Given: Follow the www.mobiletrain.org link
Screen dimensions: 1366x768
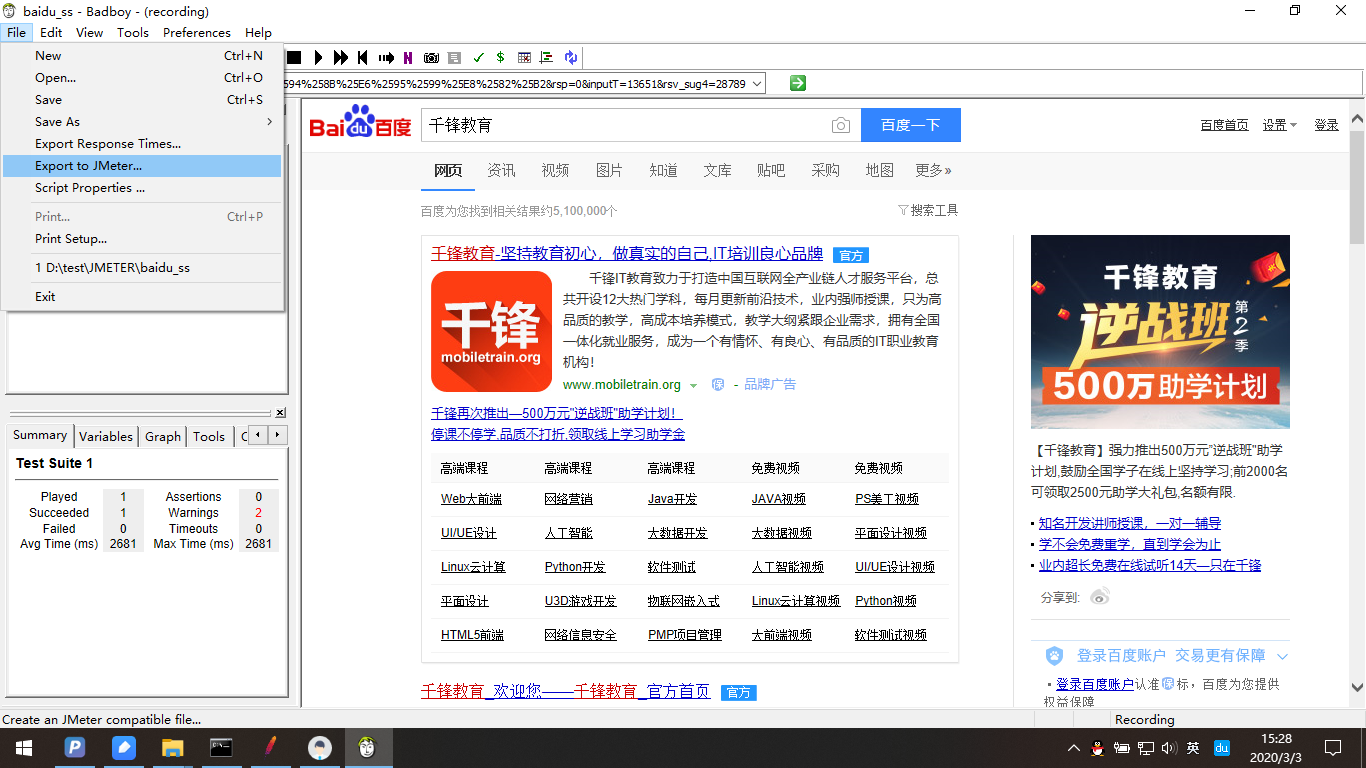Looking at the screenshot, I should (620, 384).
